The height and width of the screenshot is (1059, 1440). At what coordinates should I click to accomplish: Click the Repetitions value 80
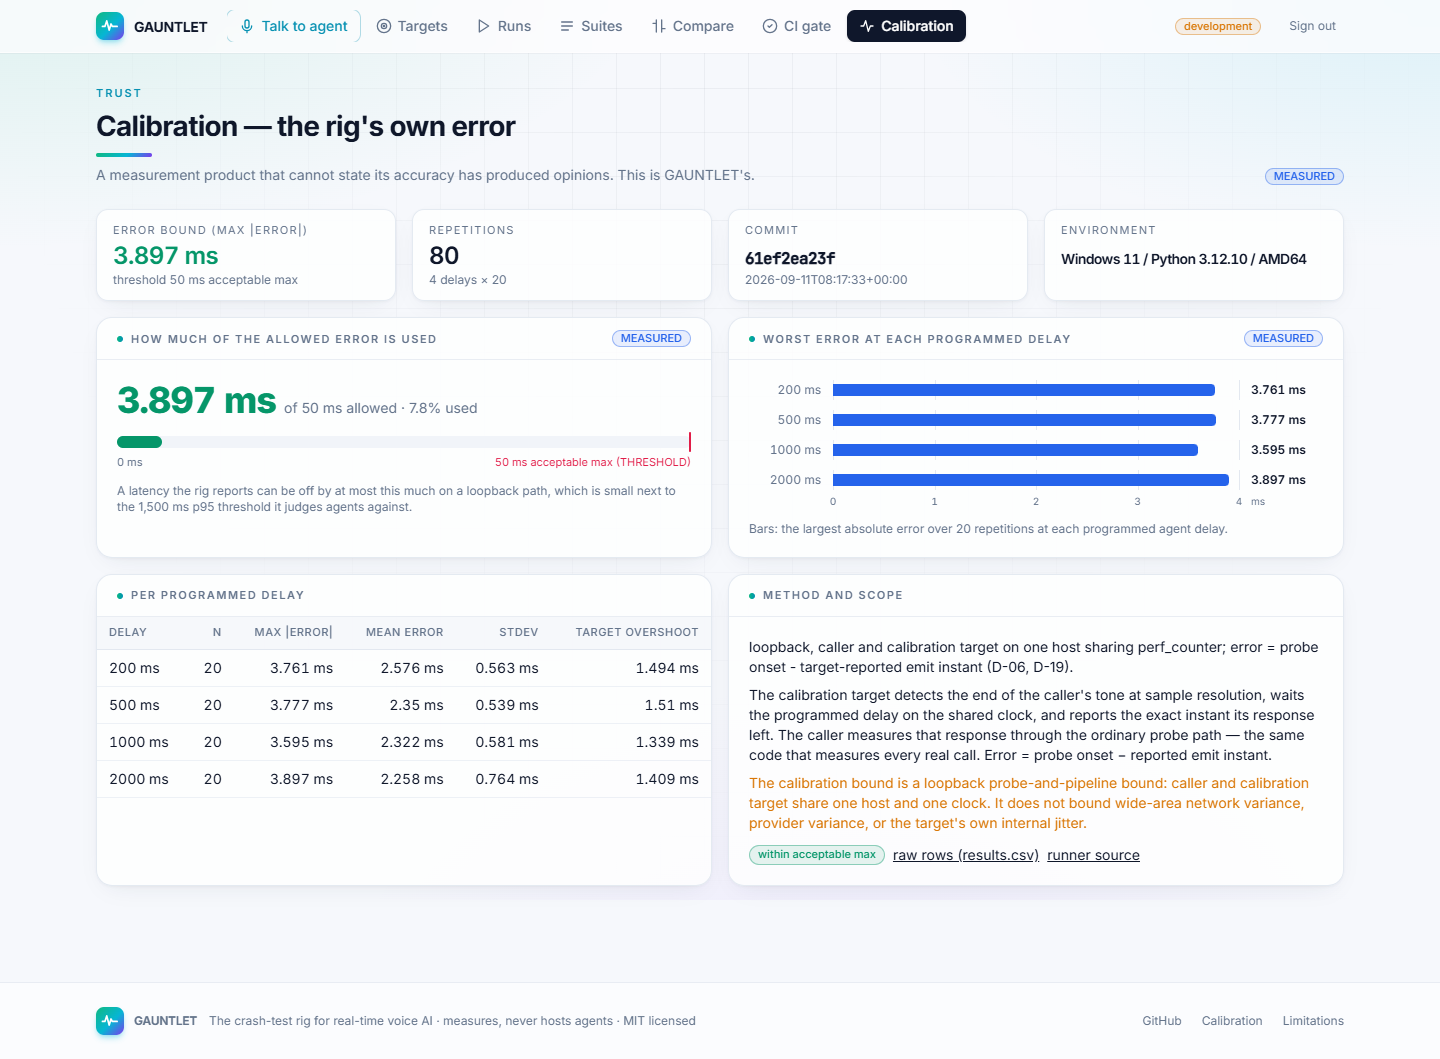coord(444,256)
